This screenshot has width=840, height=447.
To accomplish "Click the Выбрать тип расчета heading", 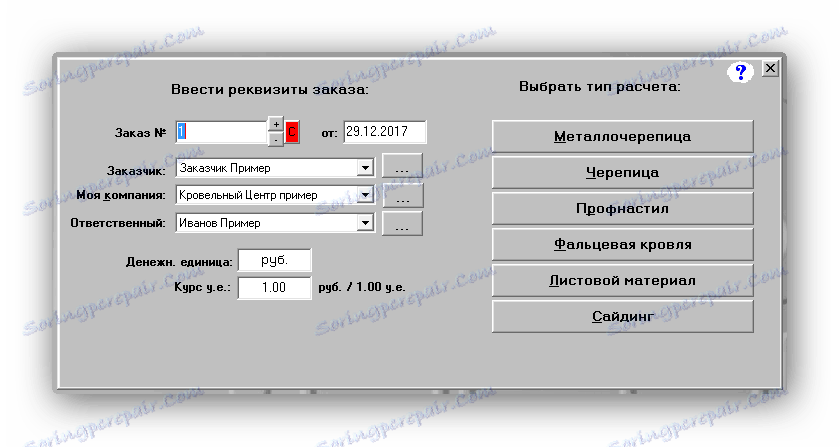I will 599,86.
